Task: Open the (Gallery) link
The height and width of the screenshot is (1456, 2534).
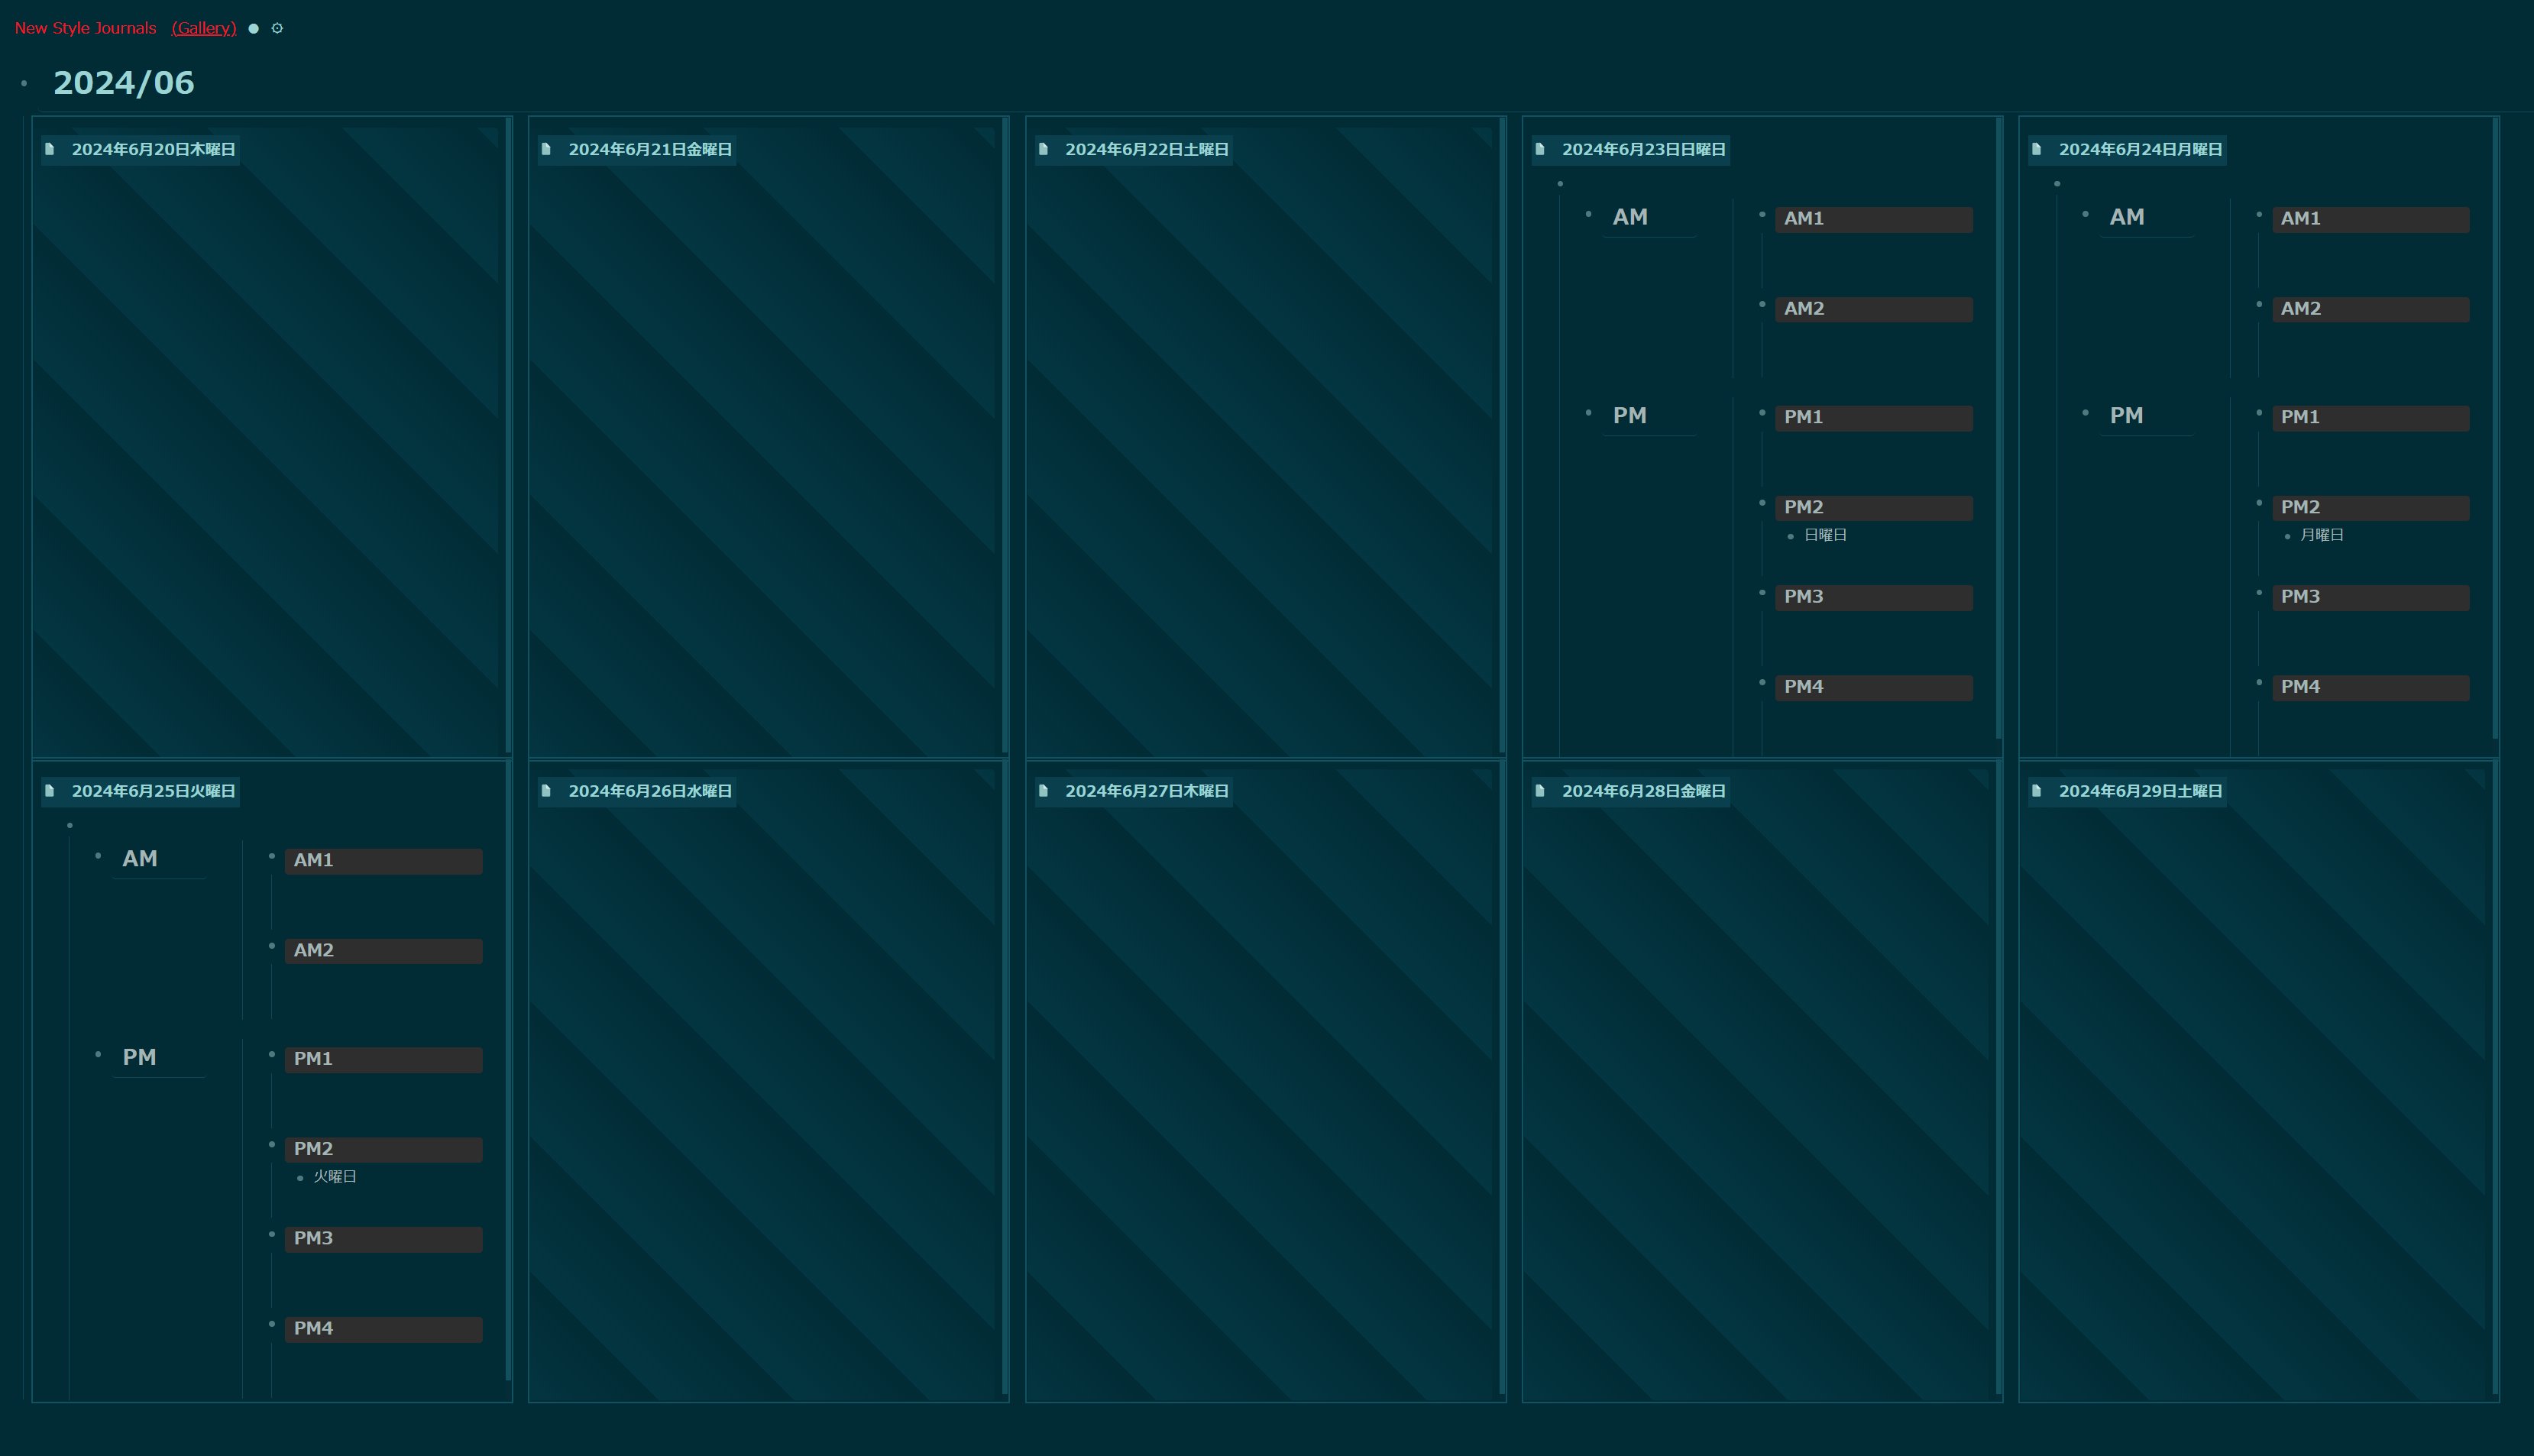Action: pyautogui.click(x=204, y=28)
